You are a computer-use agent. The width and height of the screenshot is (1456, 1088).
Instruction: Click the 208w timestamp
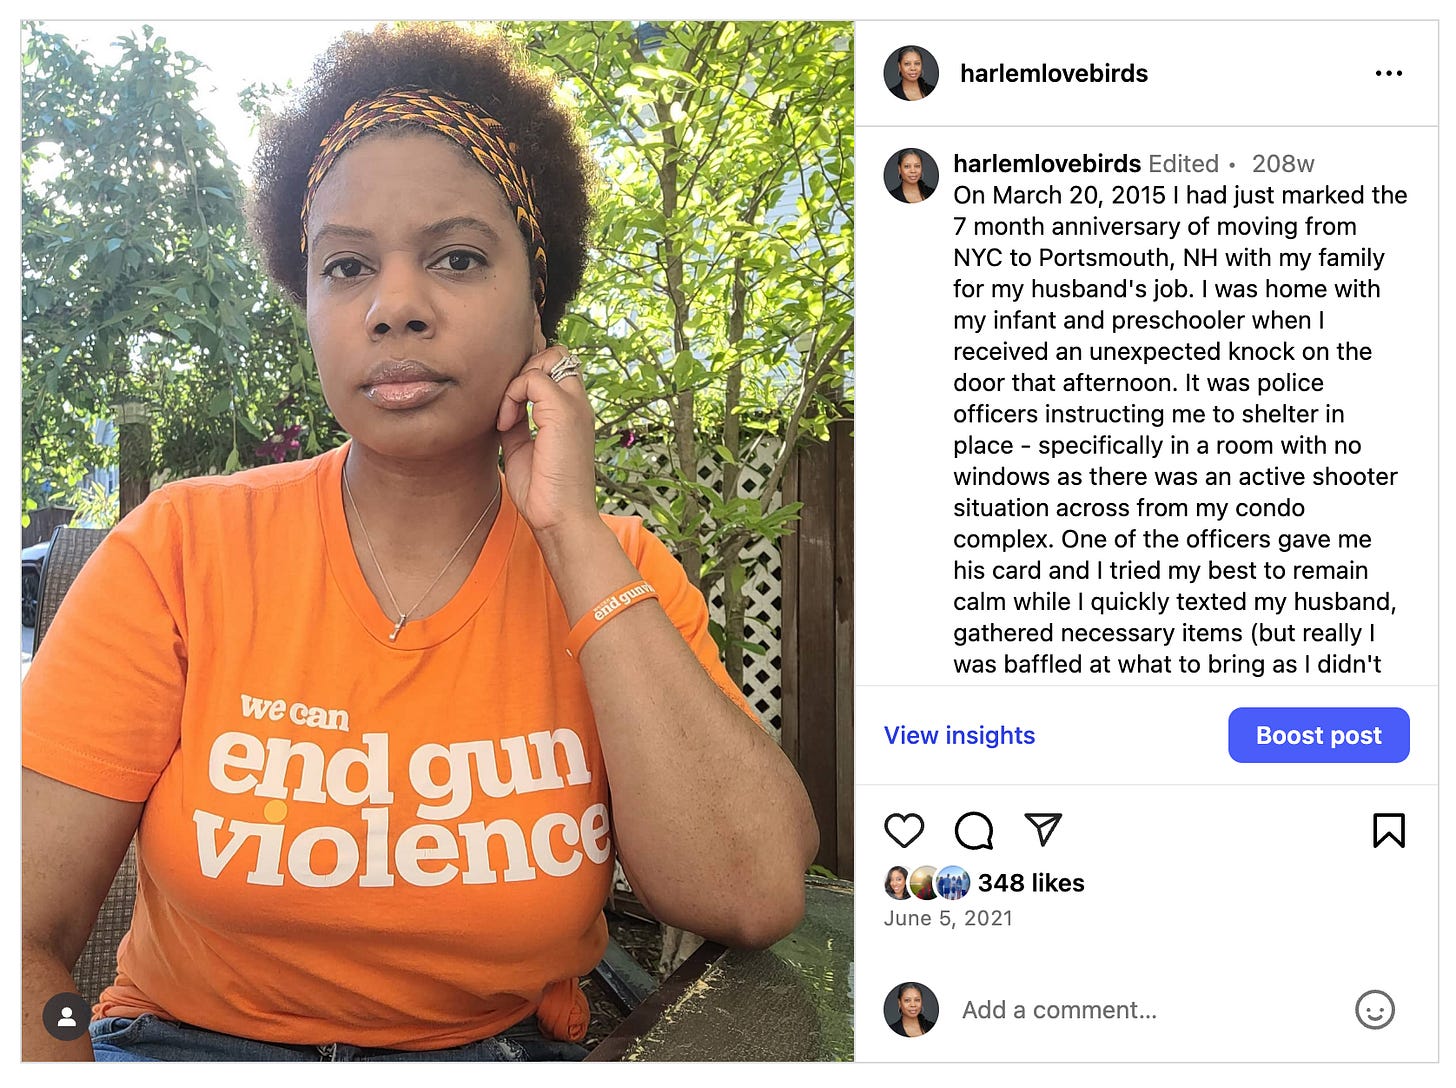click(x=1283, y=163)
